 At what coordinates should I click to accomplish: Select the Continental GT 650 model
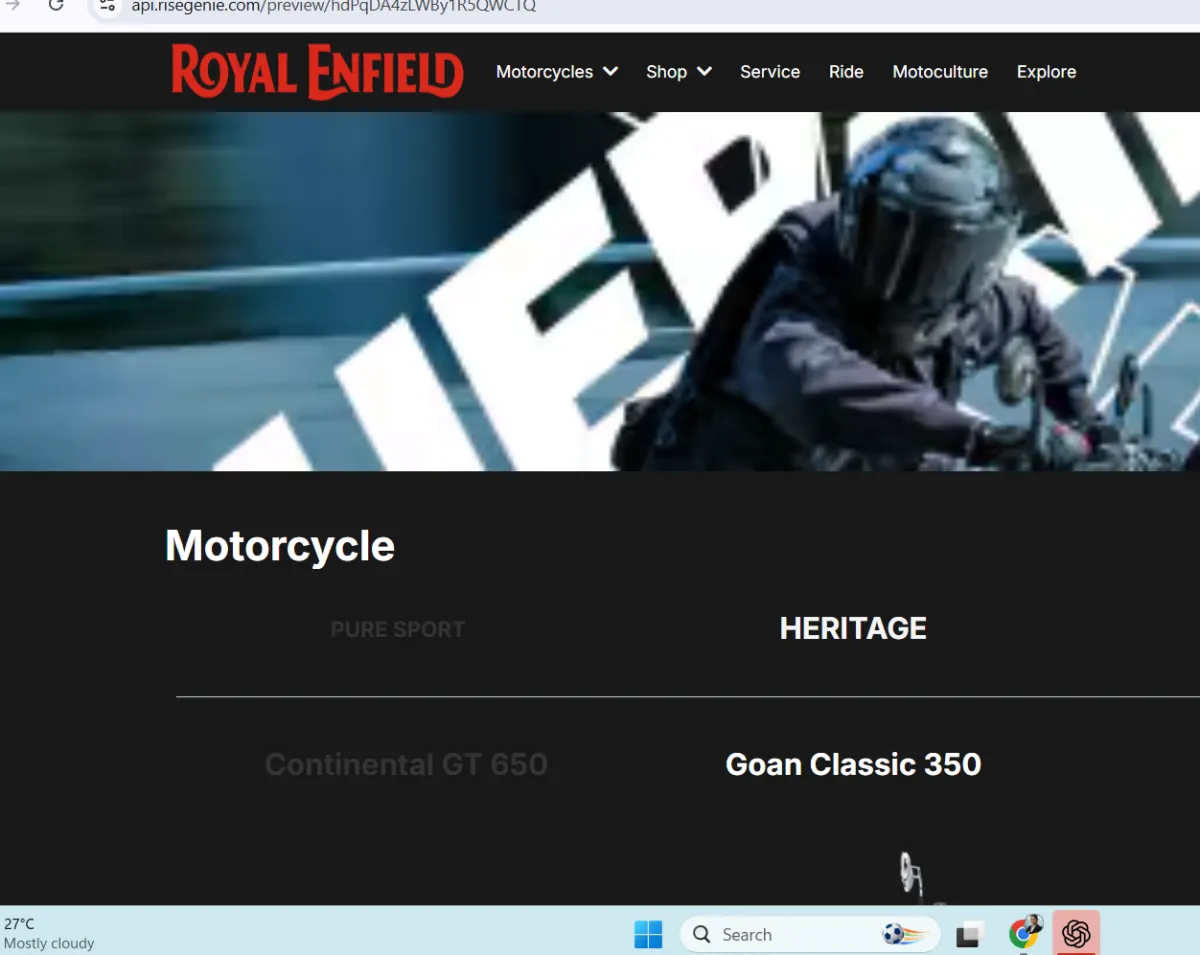pos(406,764)
